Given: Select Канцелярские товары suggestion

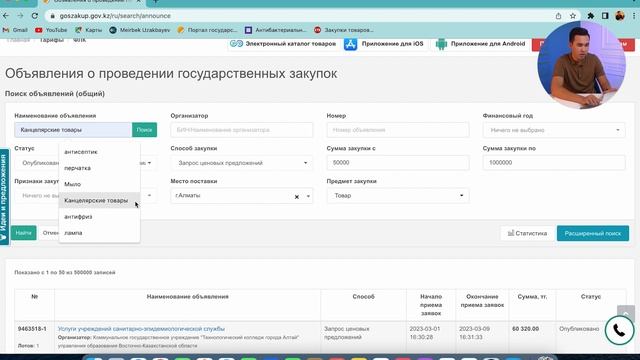Looking at the screenshot, I should coord(100,200).
